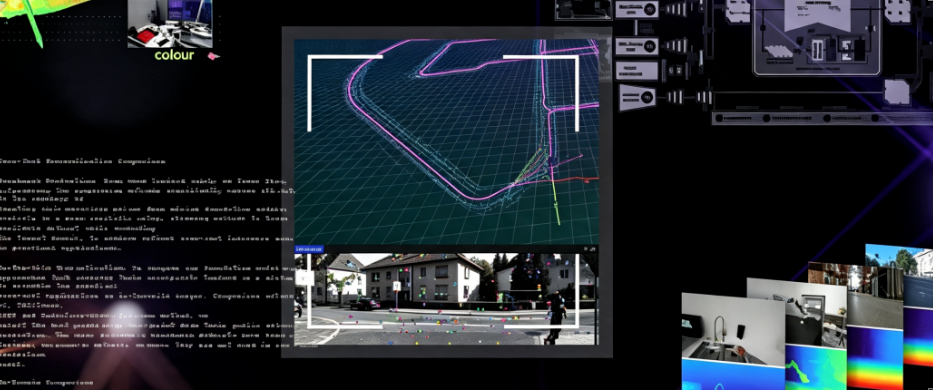The image size is (933, 390).
Task: Open the kitchen sink photo thumbnail
Action: tap(733, 328)
